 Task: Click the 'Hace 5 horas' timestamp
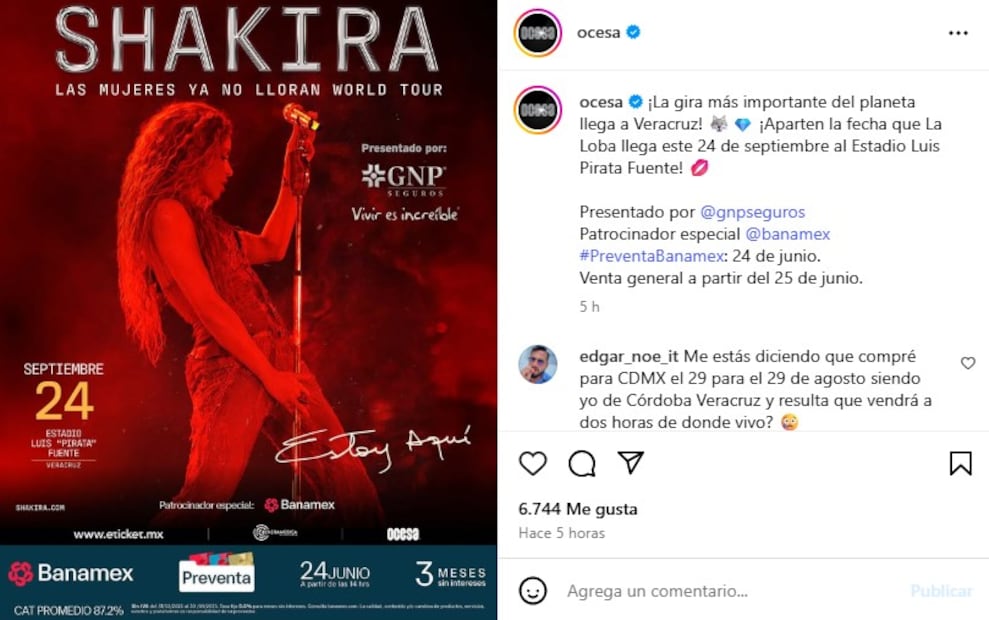(x=561, y=533)
